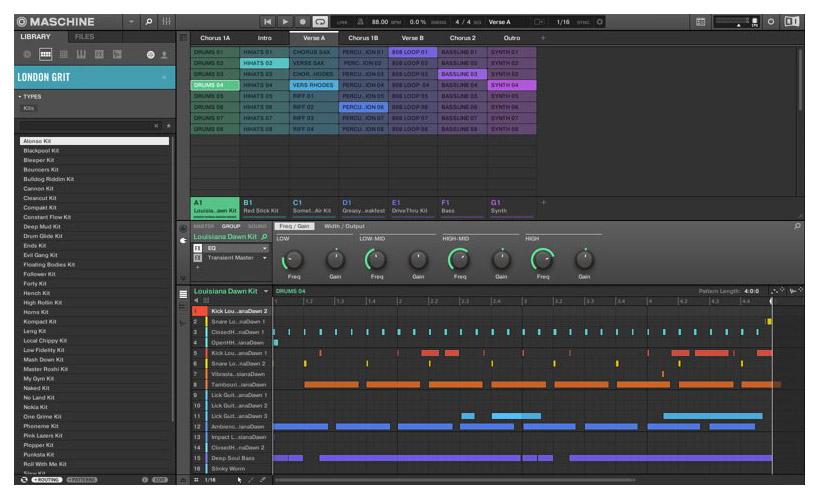Image resolution: width=820 pixels, height=500 pixels.
Task: Select the Width / Output parameter page
Action: (343, 226)
